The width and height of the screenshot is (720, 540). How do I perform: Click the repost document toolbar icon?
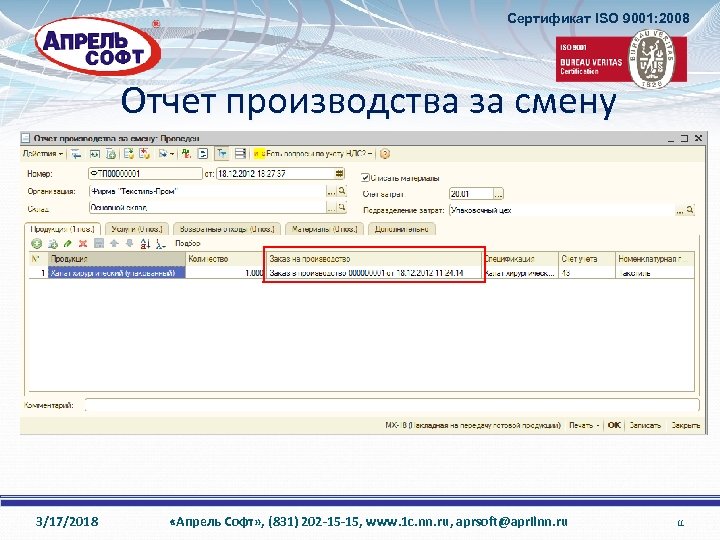[129, 154]
